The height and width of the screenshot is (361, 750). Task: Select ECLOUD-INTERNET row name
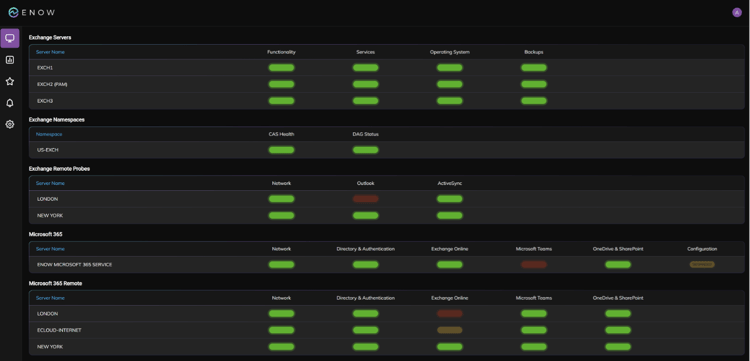59,330
